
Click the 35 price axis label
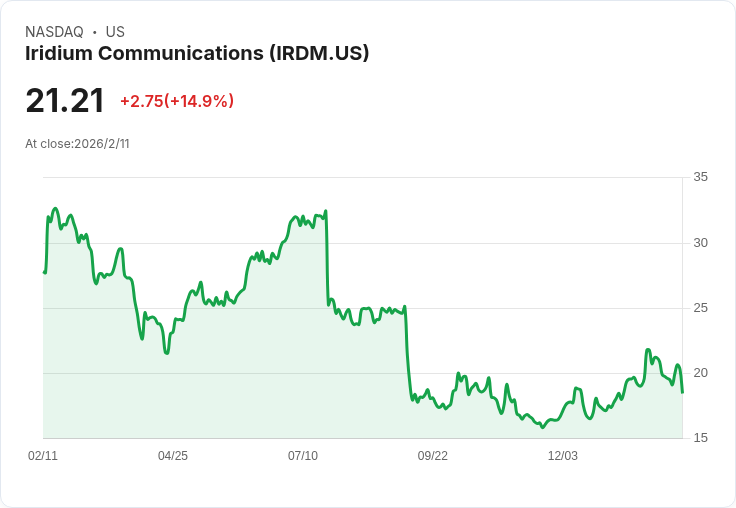point(700,177)
